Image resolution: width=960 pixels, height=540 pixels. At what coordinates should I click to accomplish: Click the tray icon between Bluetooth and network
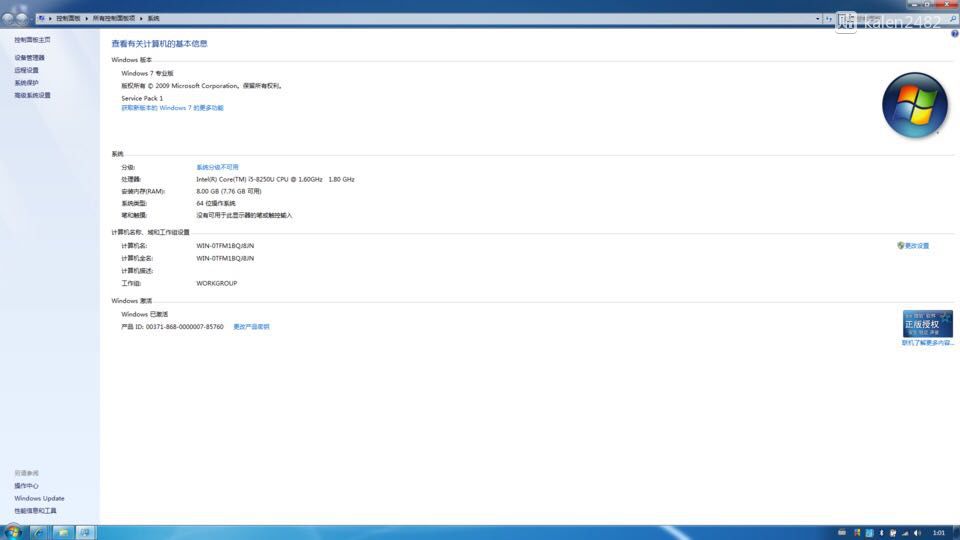click(893, 533)
